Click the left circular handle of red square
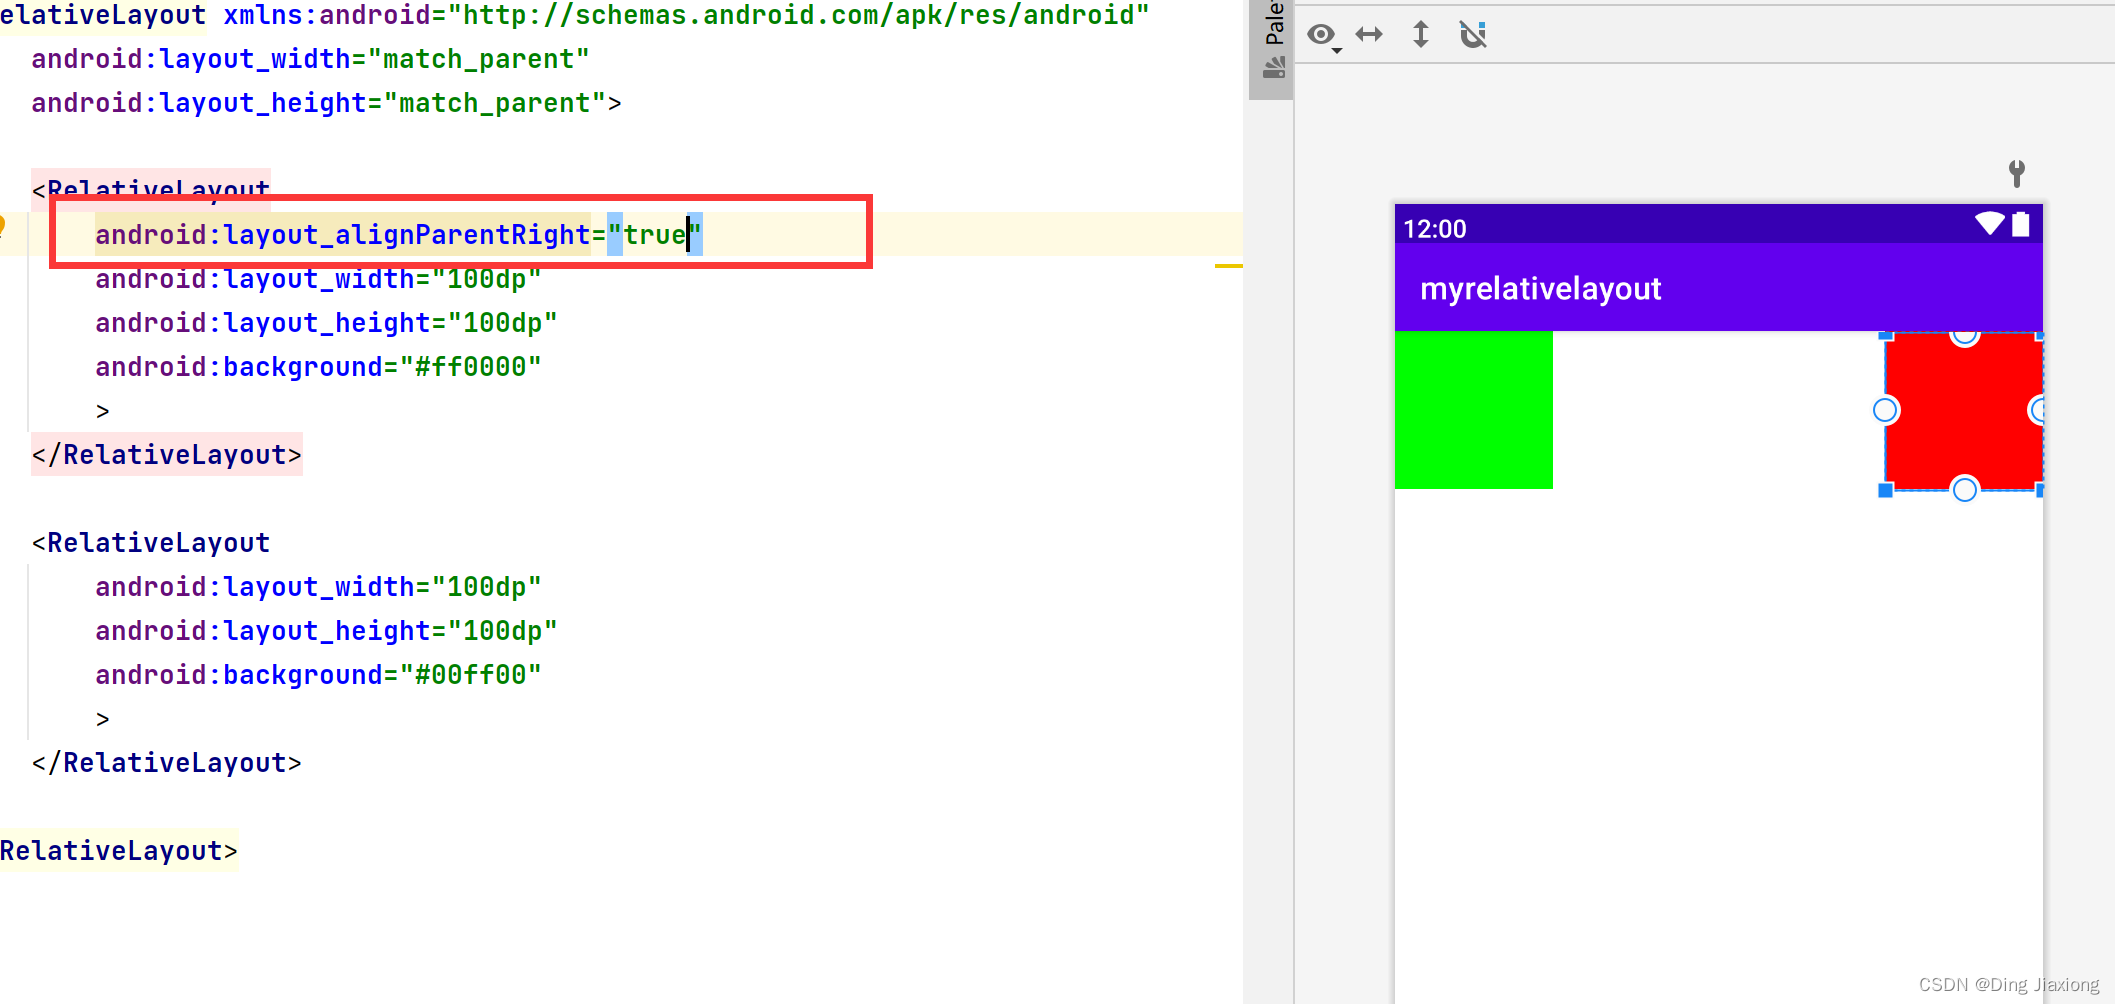The image size is (2115, 1004). (1885, 410)
